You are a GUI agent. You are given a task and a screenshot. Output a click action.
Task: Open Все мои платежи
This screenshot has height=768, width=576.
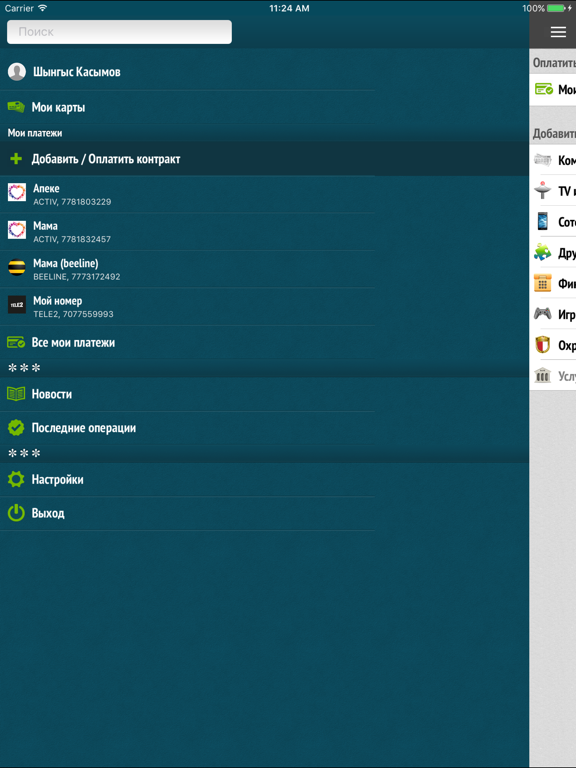[188, 342]
